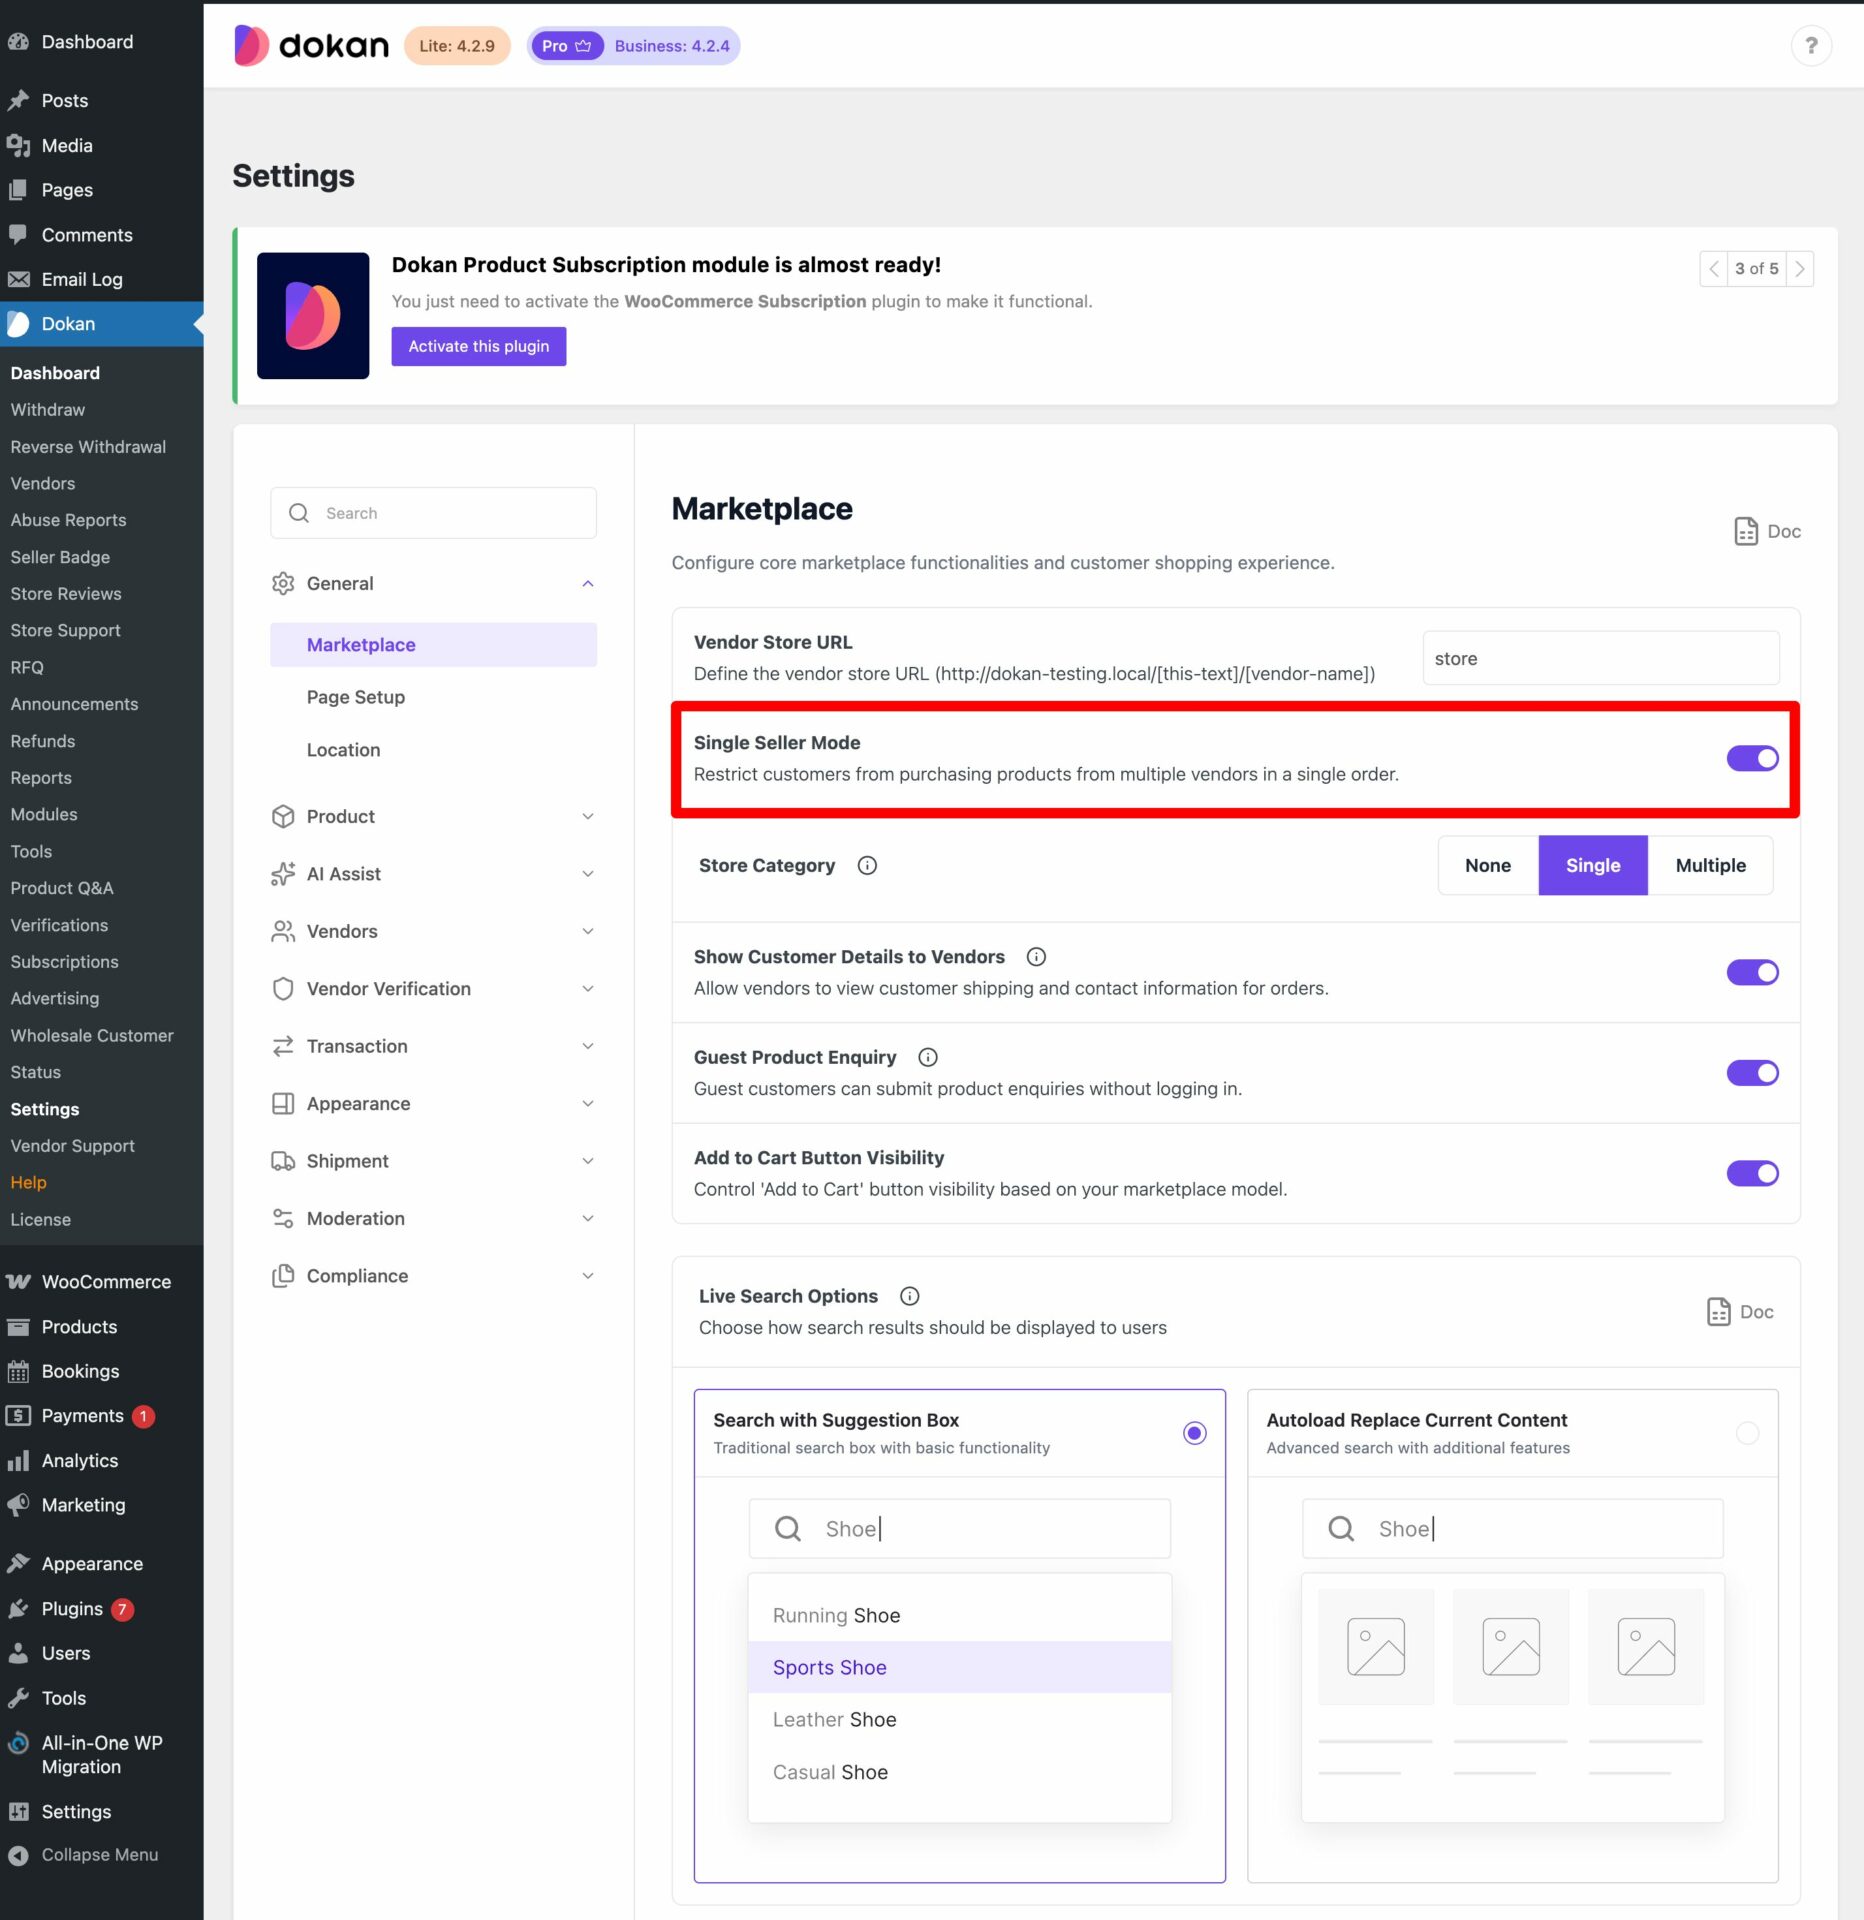Image resolution: width=1864 pixels, height=1920 pixels.
Task: Click the search magnifier in settings sidebar
Action: click(298, 513)
